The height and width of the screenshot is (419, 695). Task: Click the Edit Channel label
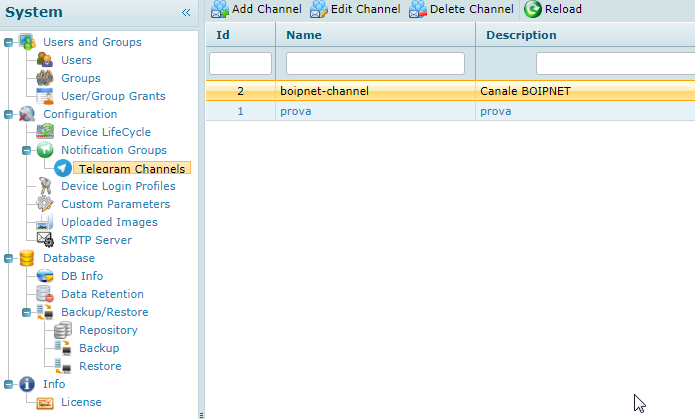pos(366,9)
